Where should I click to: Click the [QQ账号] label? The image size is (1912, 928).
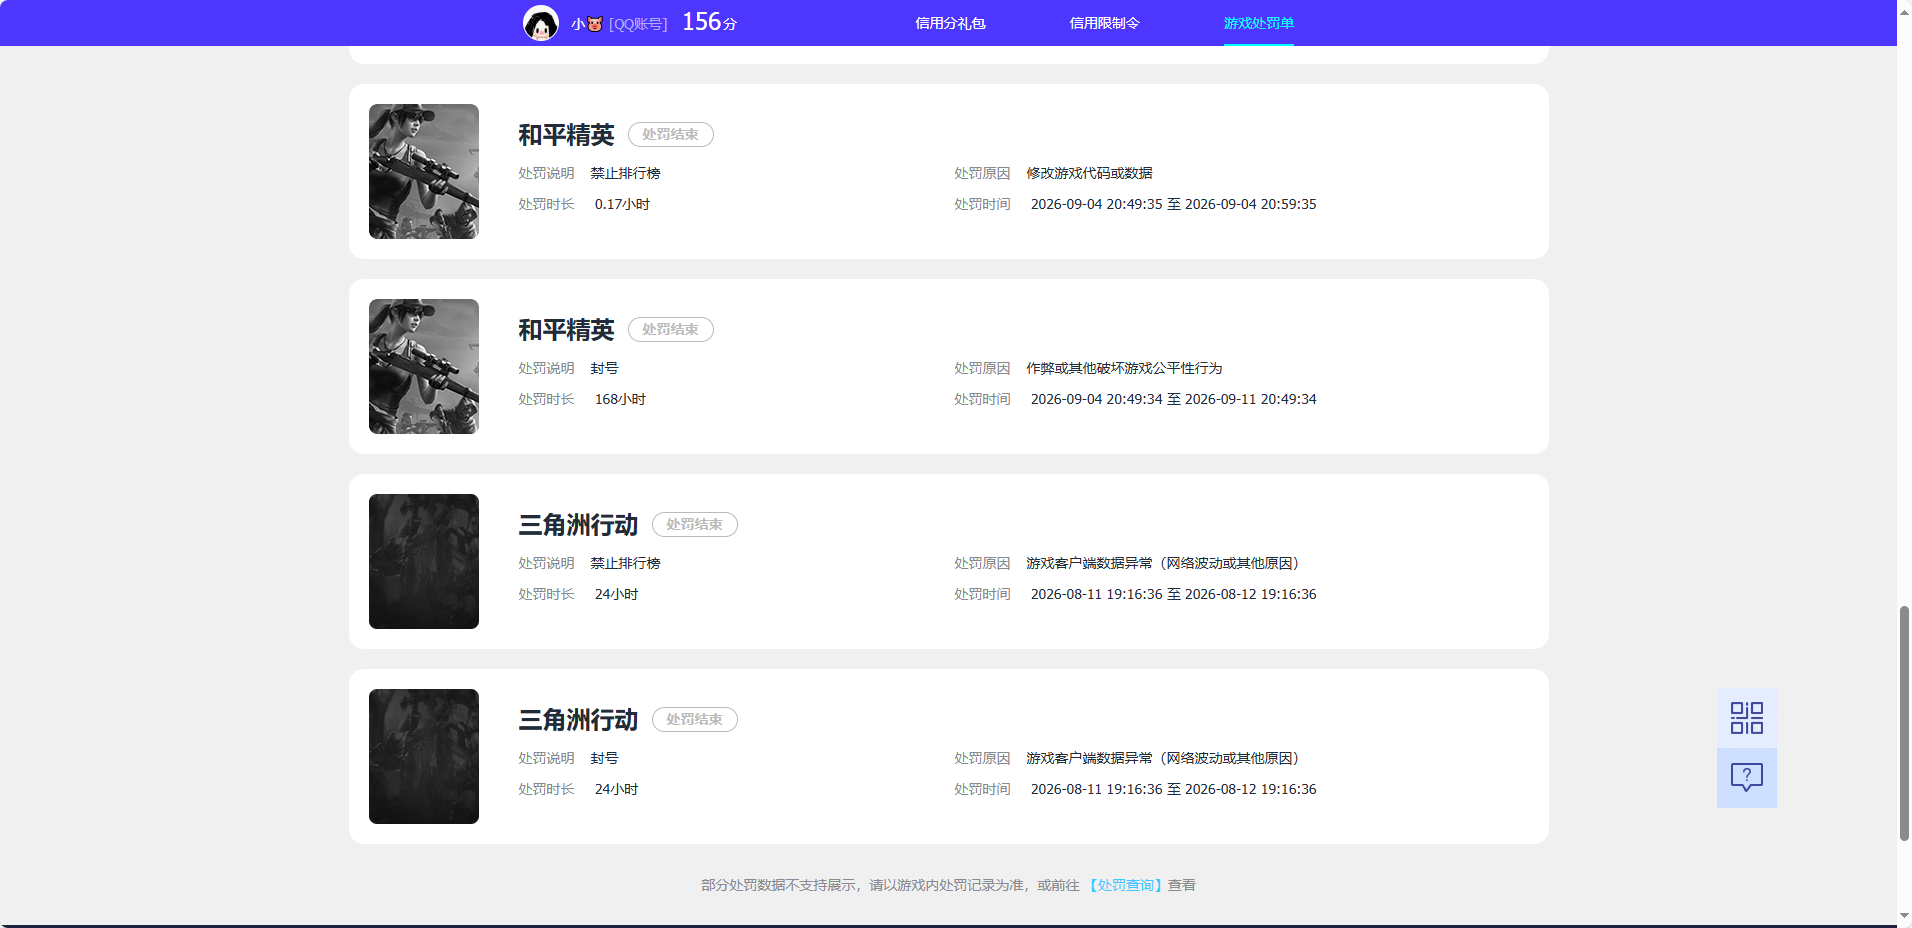tap(638, 24)
